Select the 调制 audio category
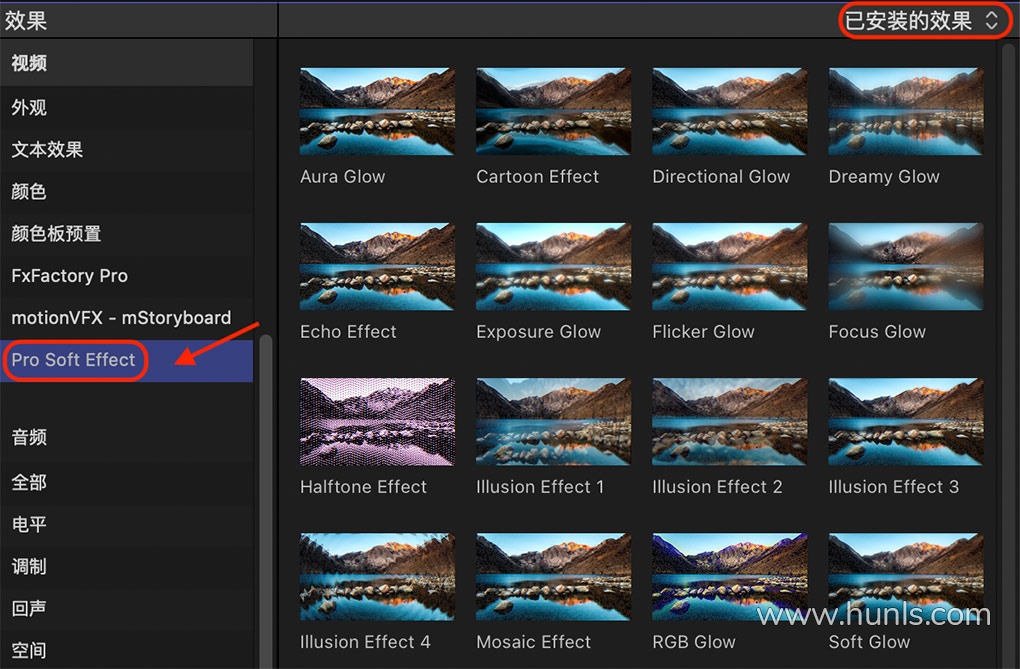 point(126,566)
